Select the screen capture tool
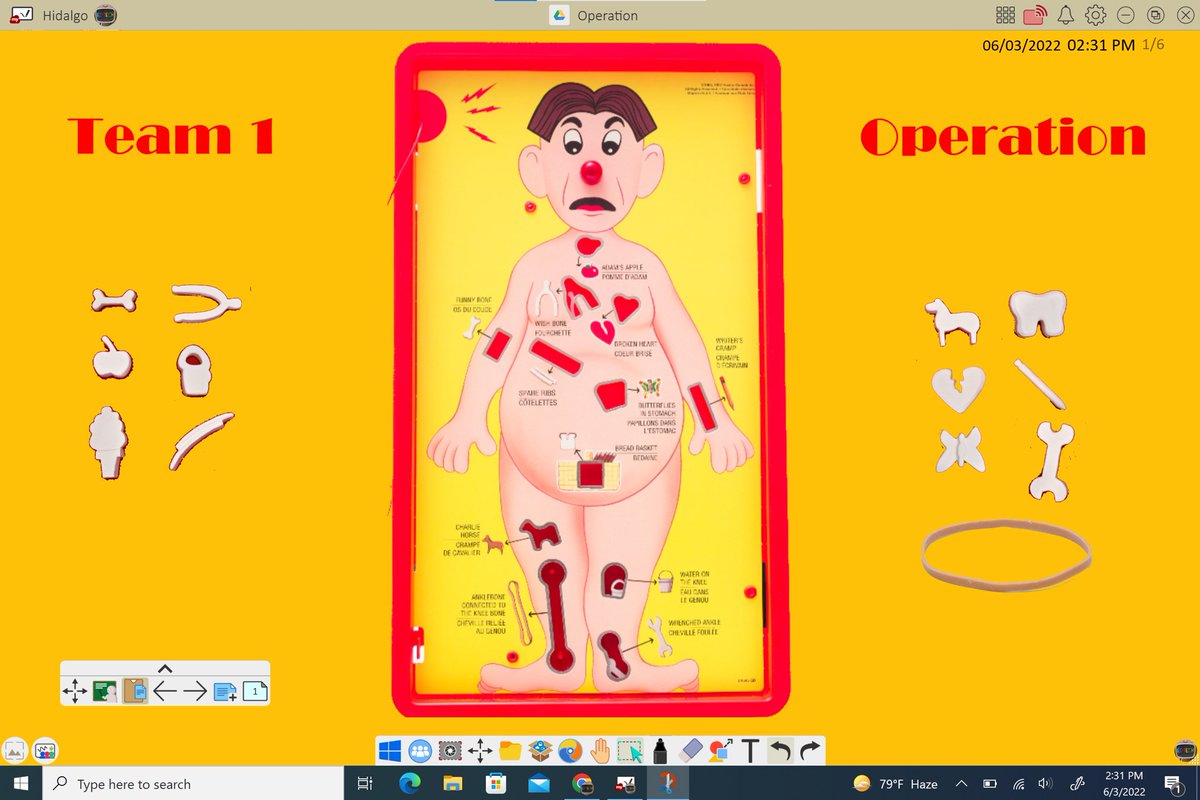1200x800 pixels. (x=450, y=751)
